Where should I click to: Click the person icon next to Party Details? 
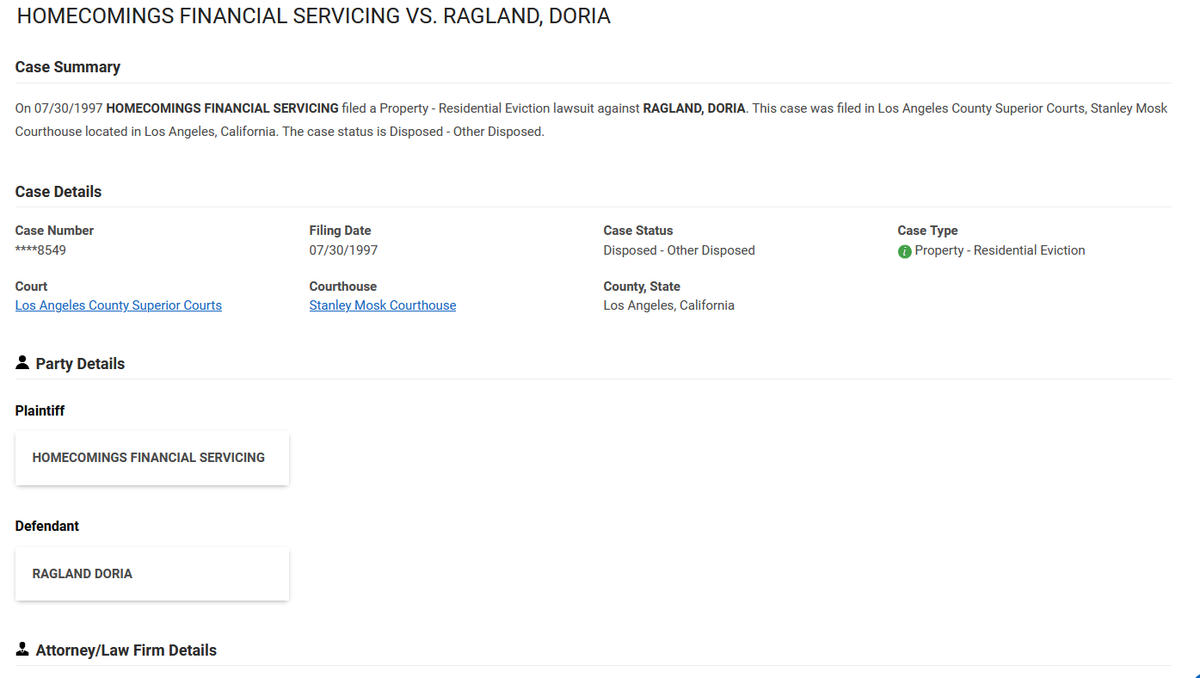[x=23, y=363]
